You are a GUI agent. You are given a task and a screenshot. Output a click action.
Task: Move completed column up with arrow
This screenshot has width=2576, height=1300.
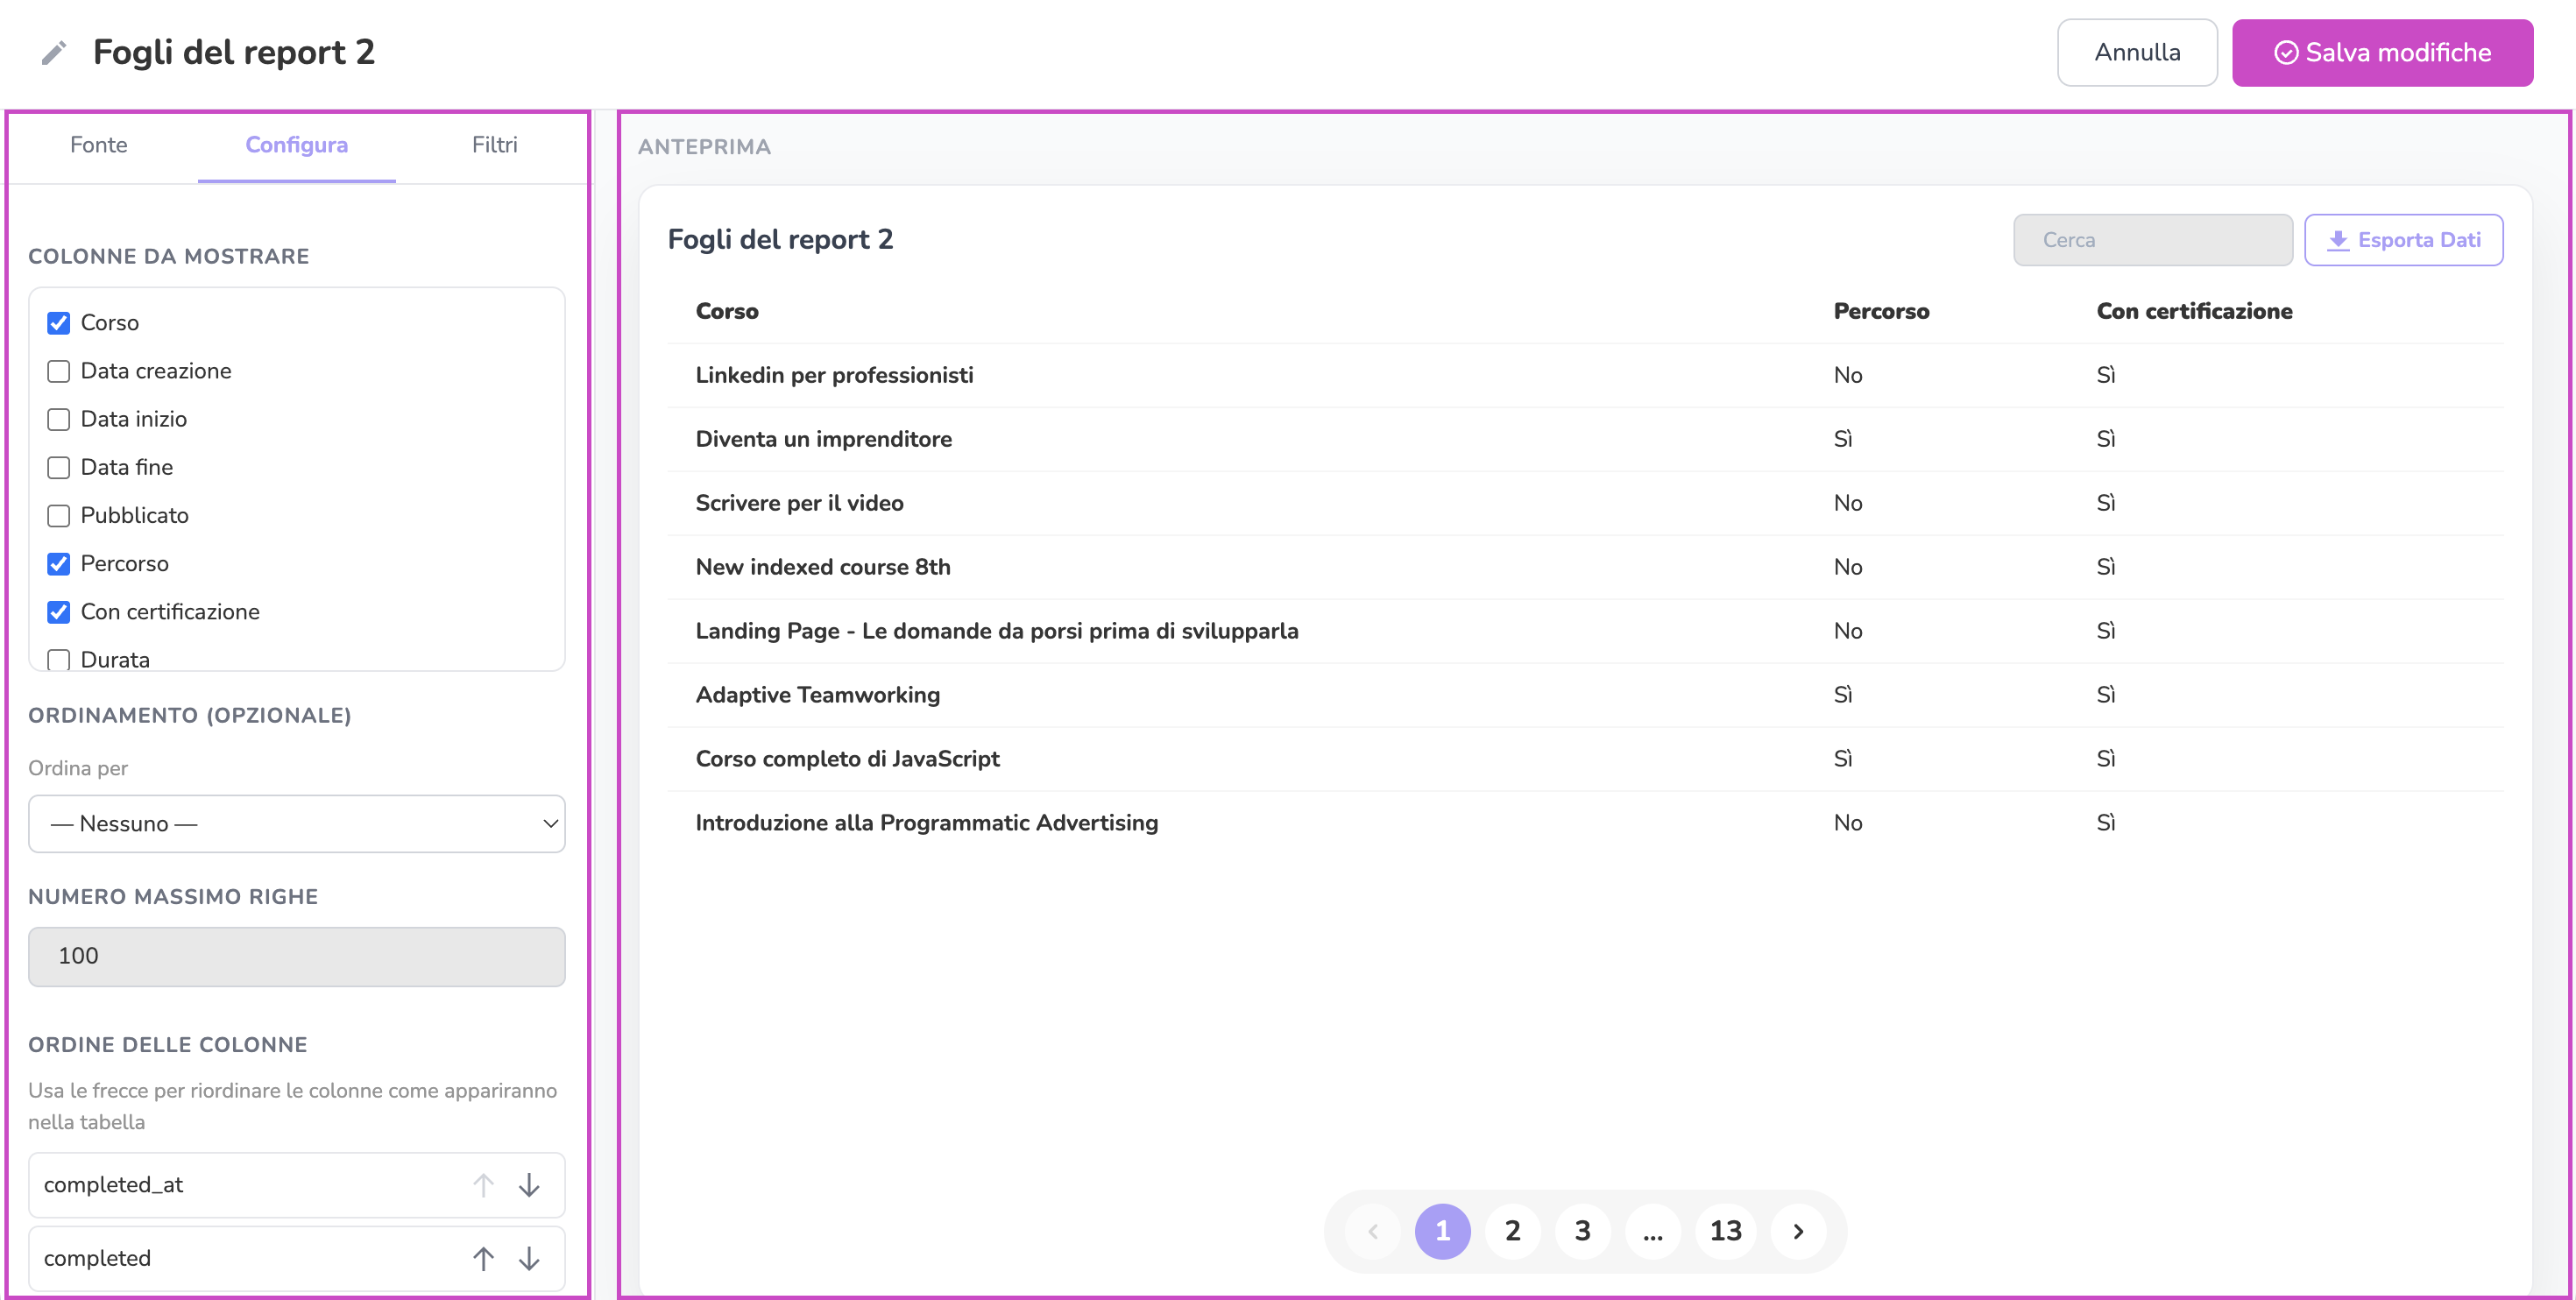coord(483,1258)
